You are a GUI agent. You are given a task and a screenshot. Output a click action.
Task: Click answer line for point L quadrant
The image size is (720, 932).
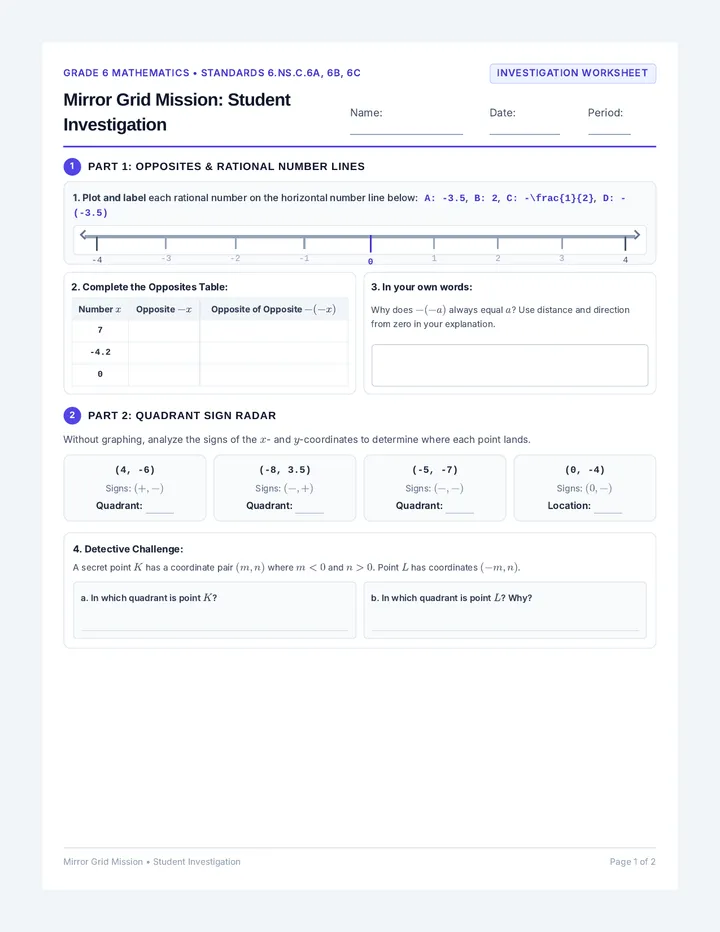tap(505, 629)
